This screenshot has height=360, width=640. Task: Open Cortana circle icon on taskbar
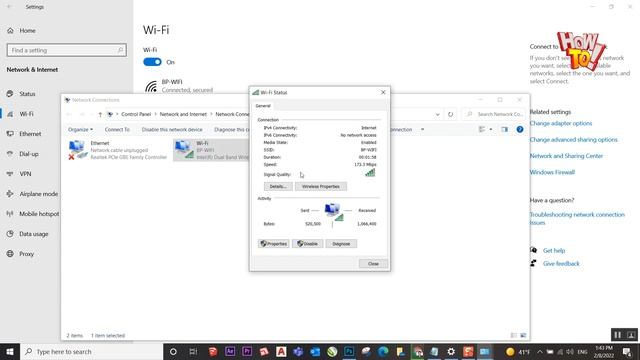tap(173, 351)
